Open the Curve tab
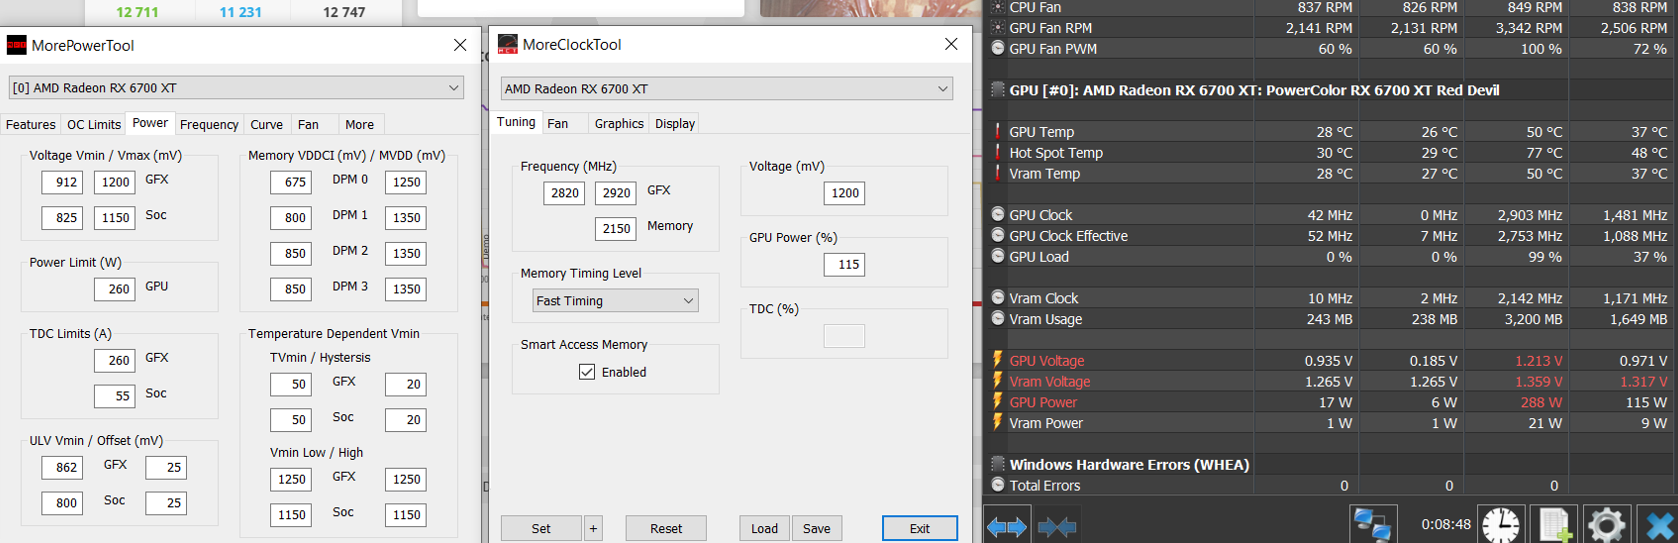 click(266, 125)
